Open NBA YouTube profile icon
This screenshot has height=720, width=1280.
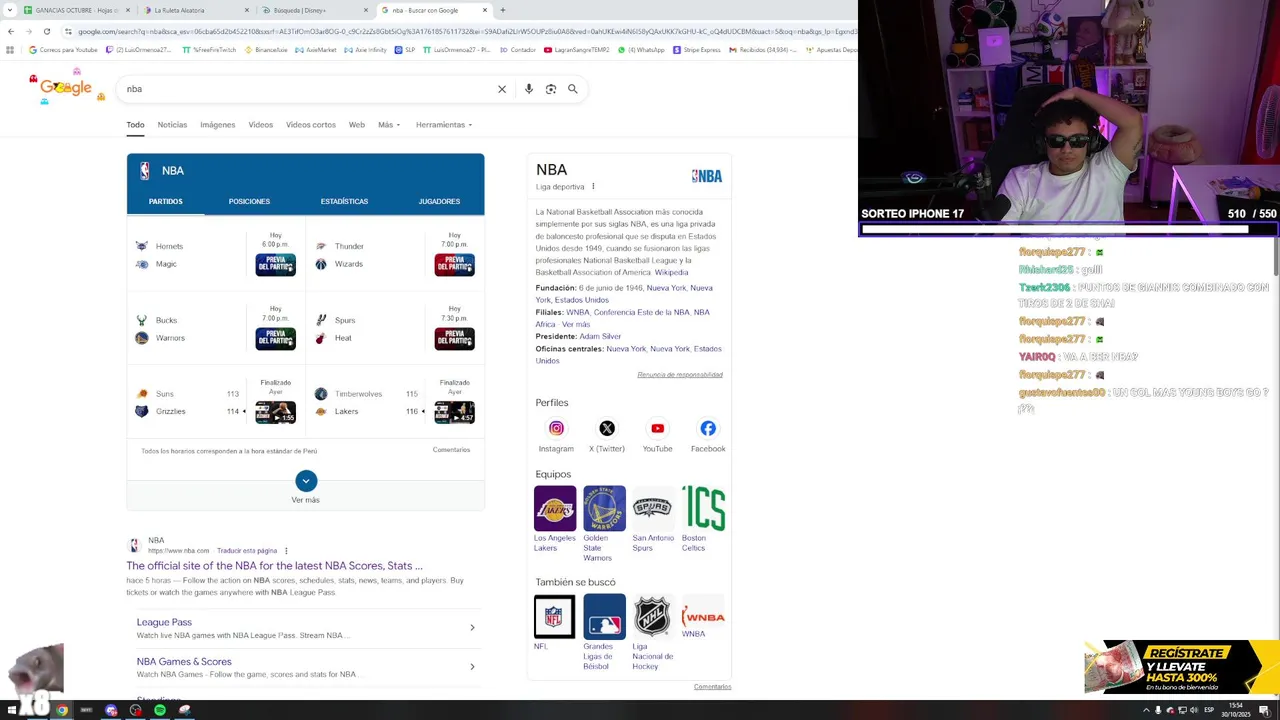click(657, 428)
